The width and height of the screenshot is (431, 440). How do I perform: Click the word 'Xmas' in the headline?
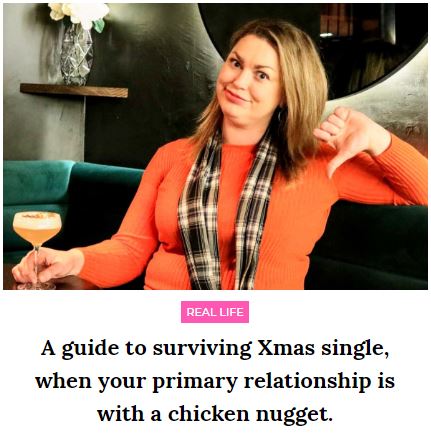coord(286,348)
